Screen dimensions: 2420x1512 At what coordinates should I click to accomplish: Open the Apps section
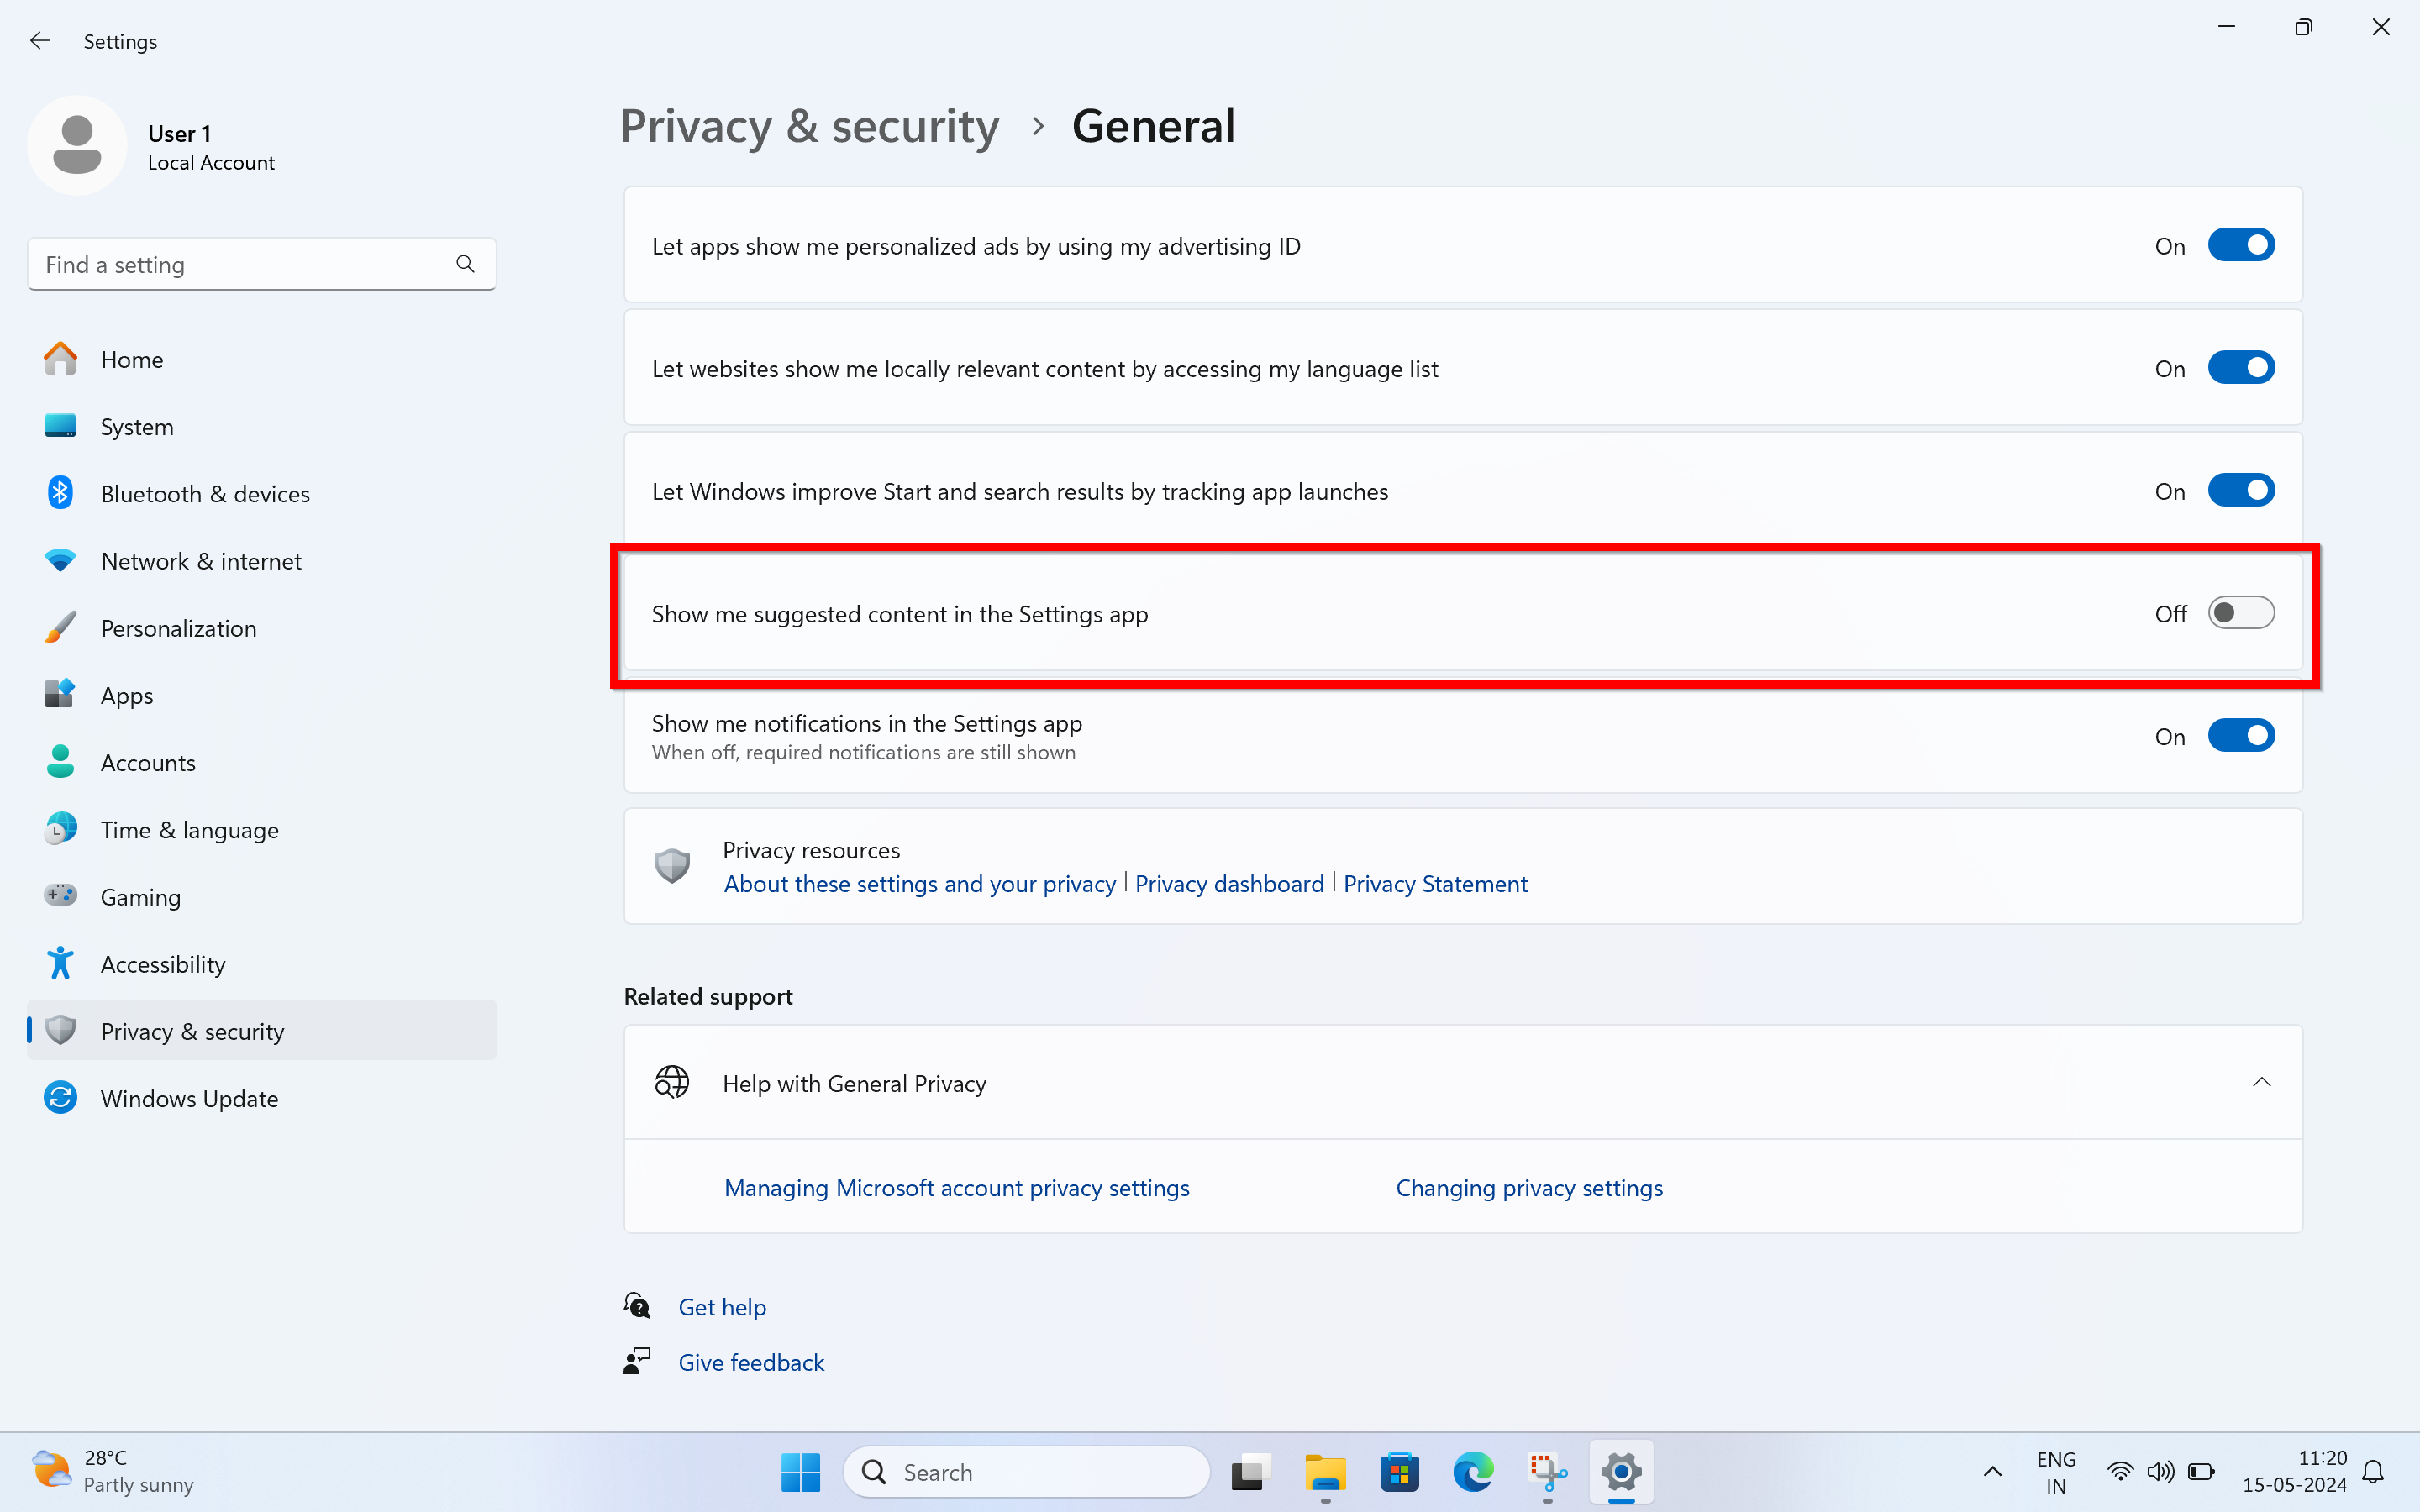[262, 695]
